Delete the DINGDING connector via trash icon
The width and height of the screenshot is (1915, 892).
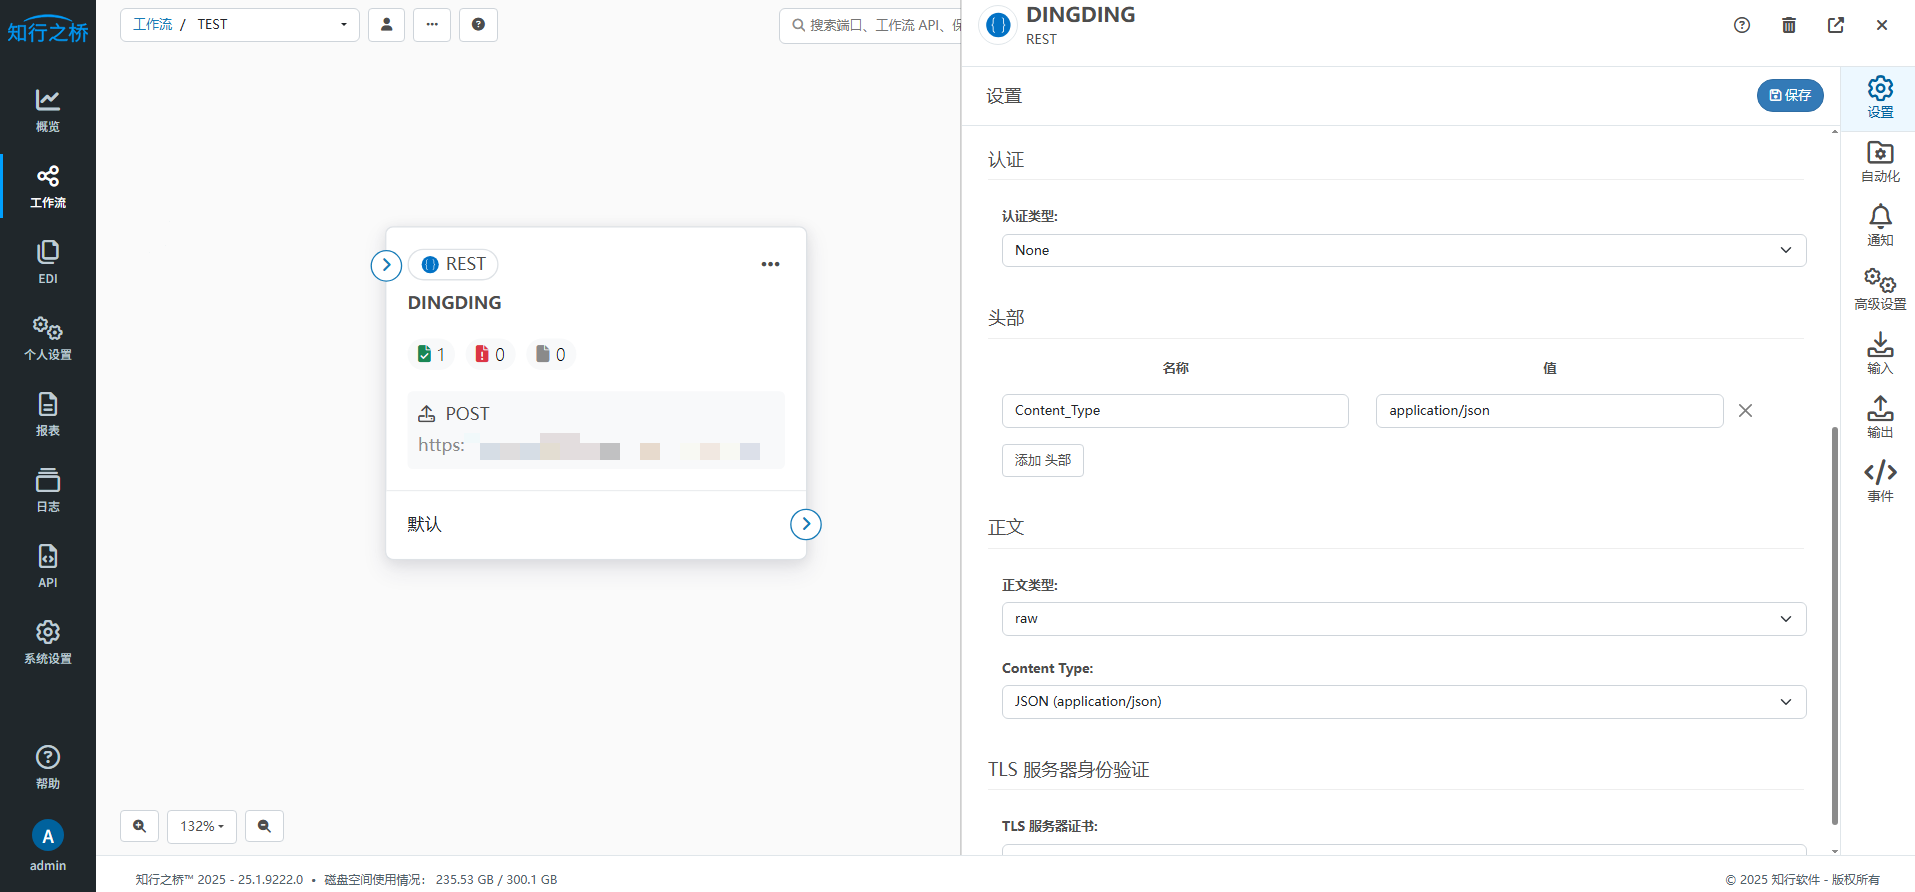pyautogui.click(x=1789, y=25)
